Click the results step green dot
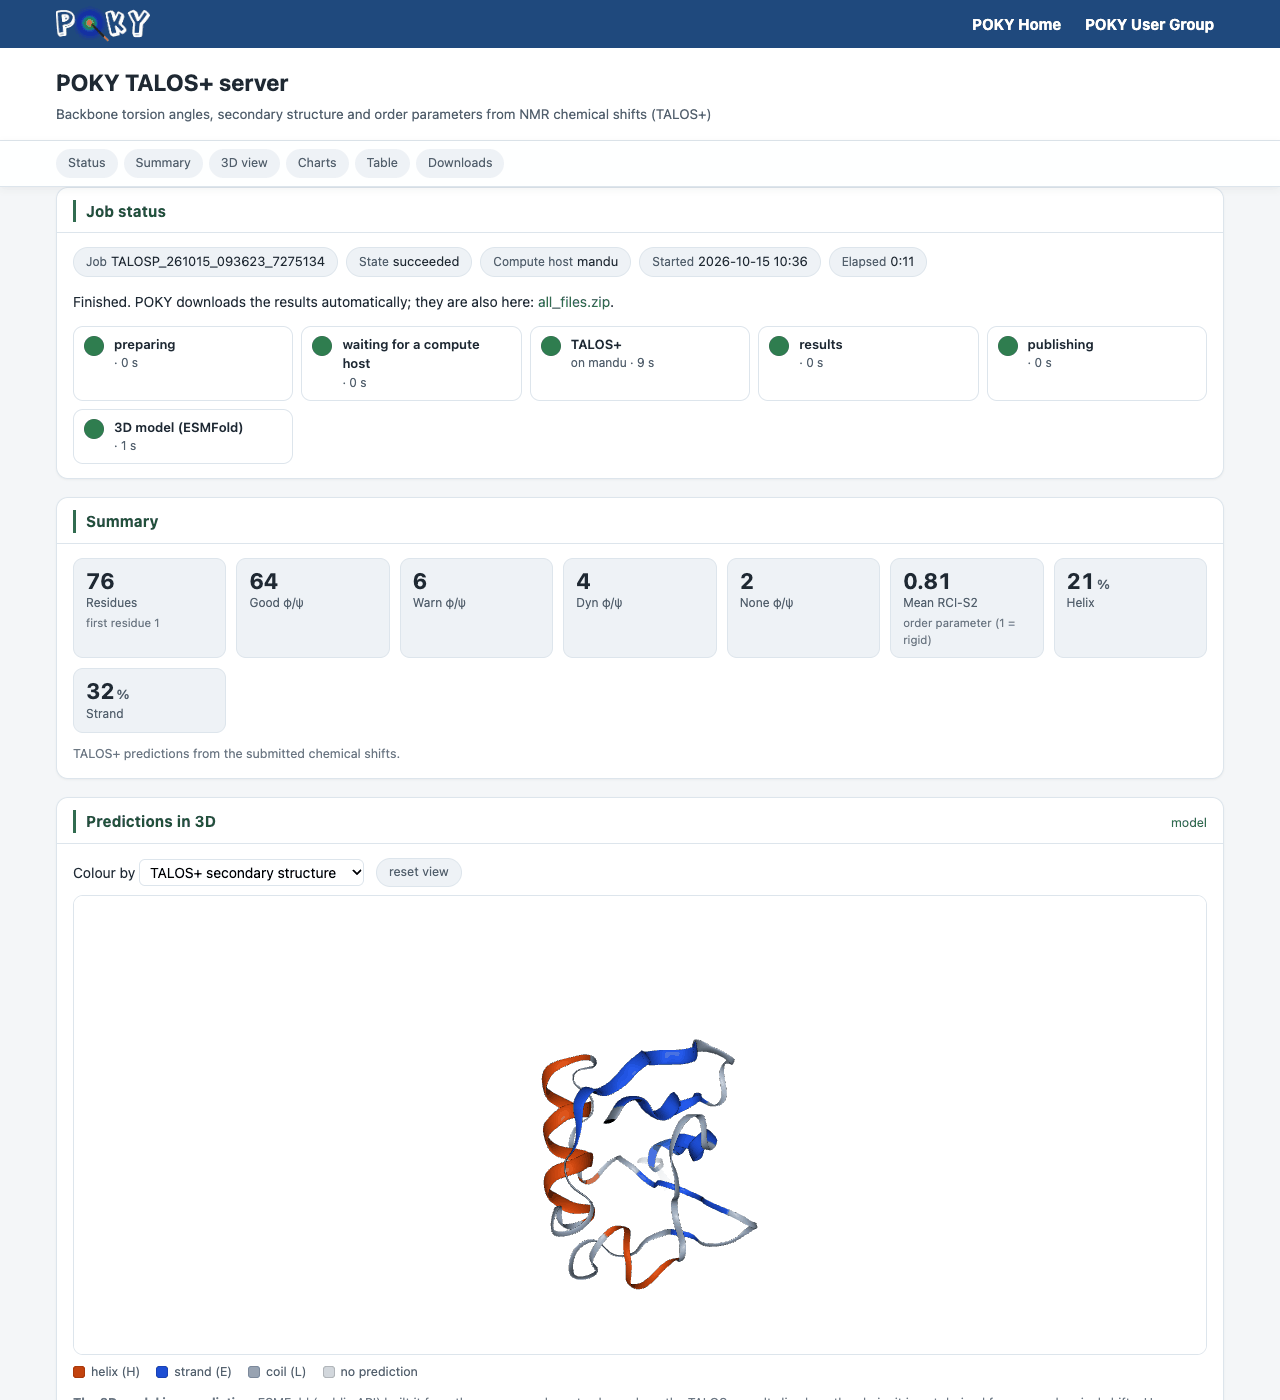Viewport: 1280px width, 1400px height. [779, 346]
